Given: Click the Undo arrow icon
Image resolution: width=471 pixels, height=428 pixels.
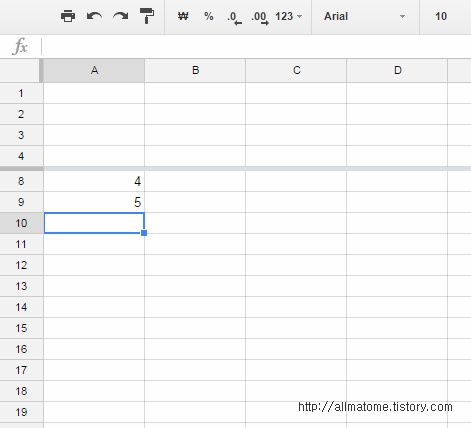Looking at the screenshot, I should point(94,16).
